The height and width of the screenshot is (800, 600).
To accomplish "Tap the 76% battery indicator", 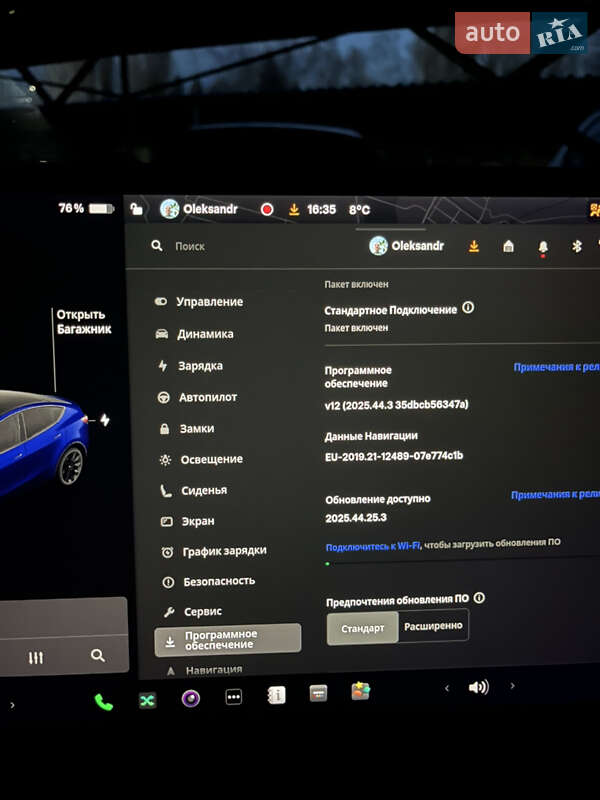I will pos(86,208).
